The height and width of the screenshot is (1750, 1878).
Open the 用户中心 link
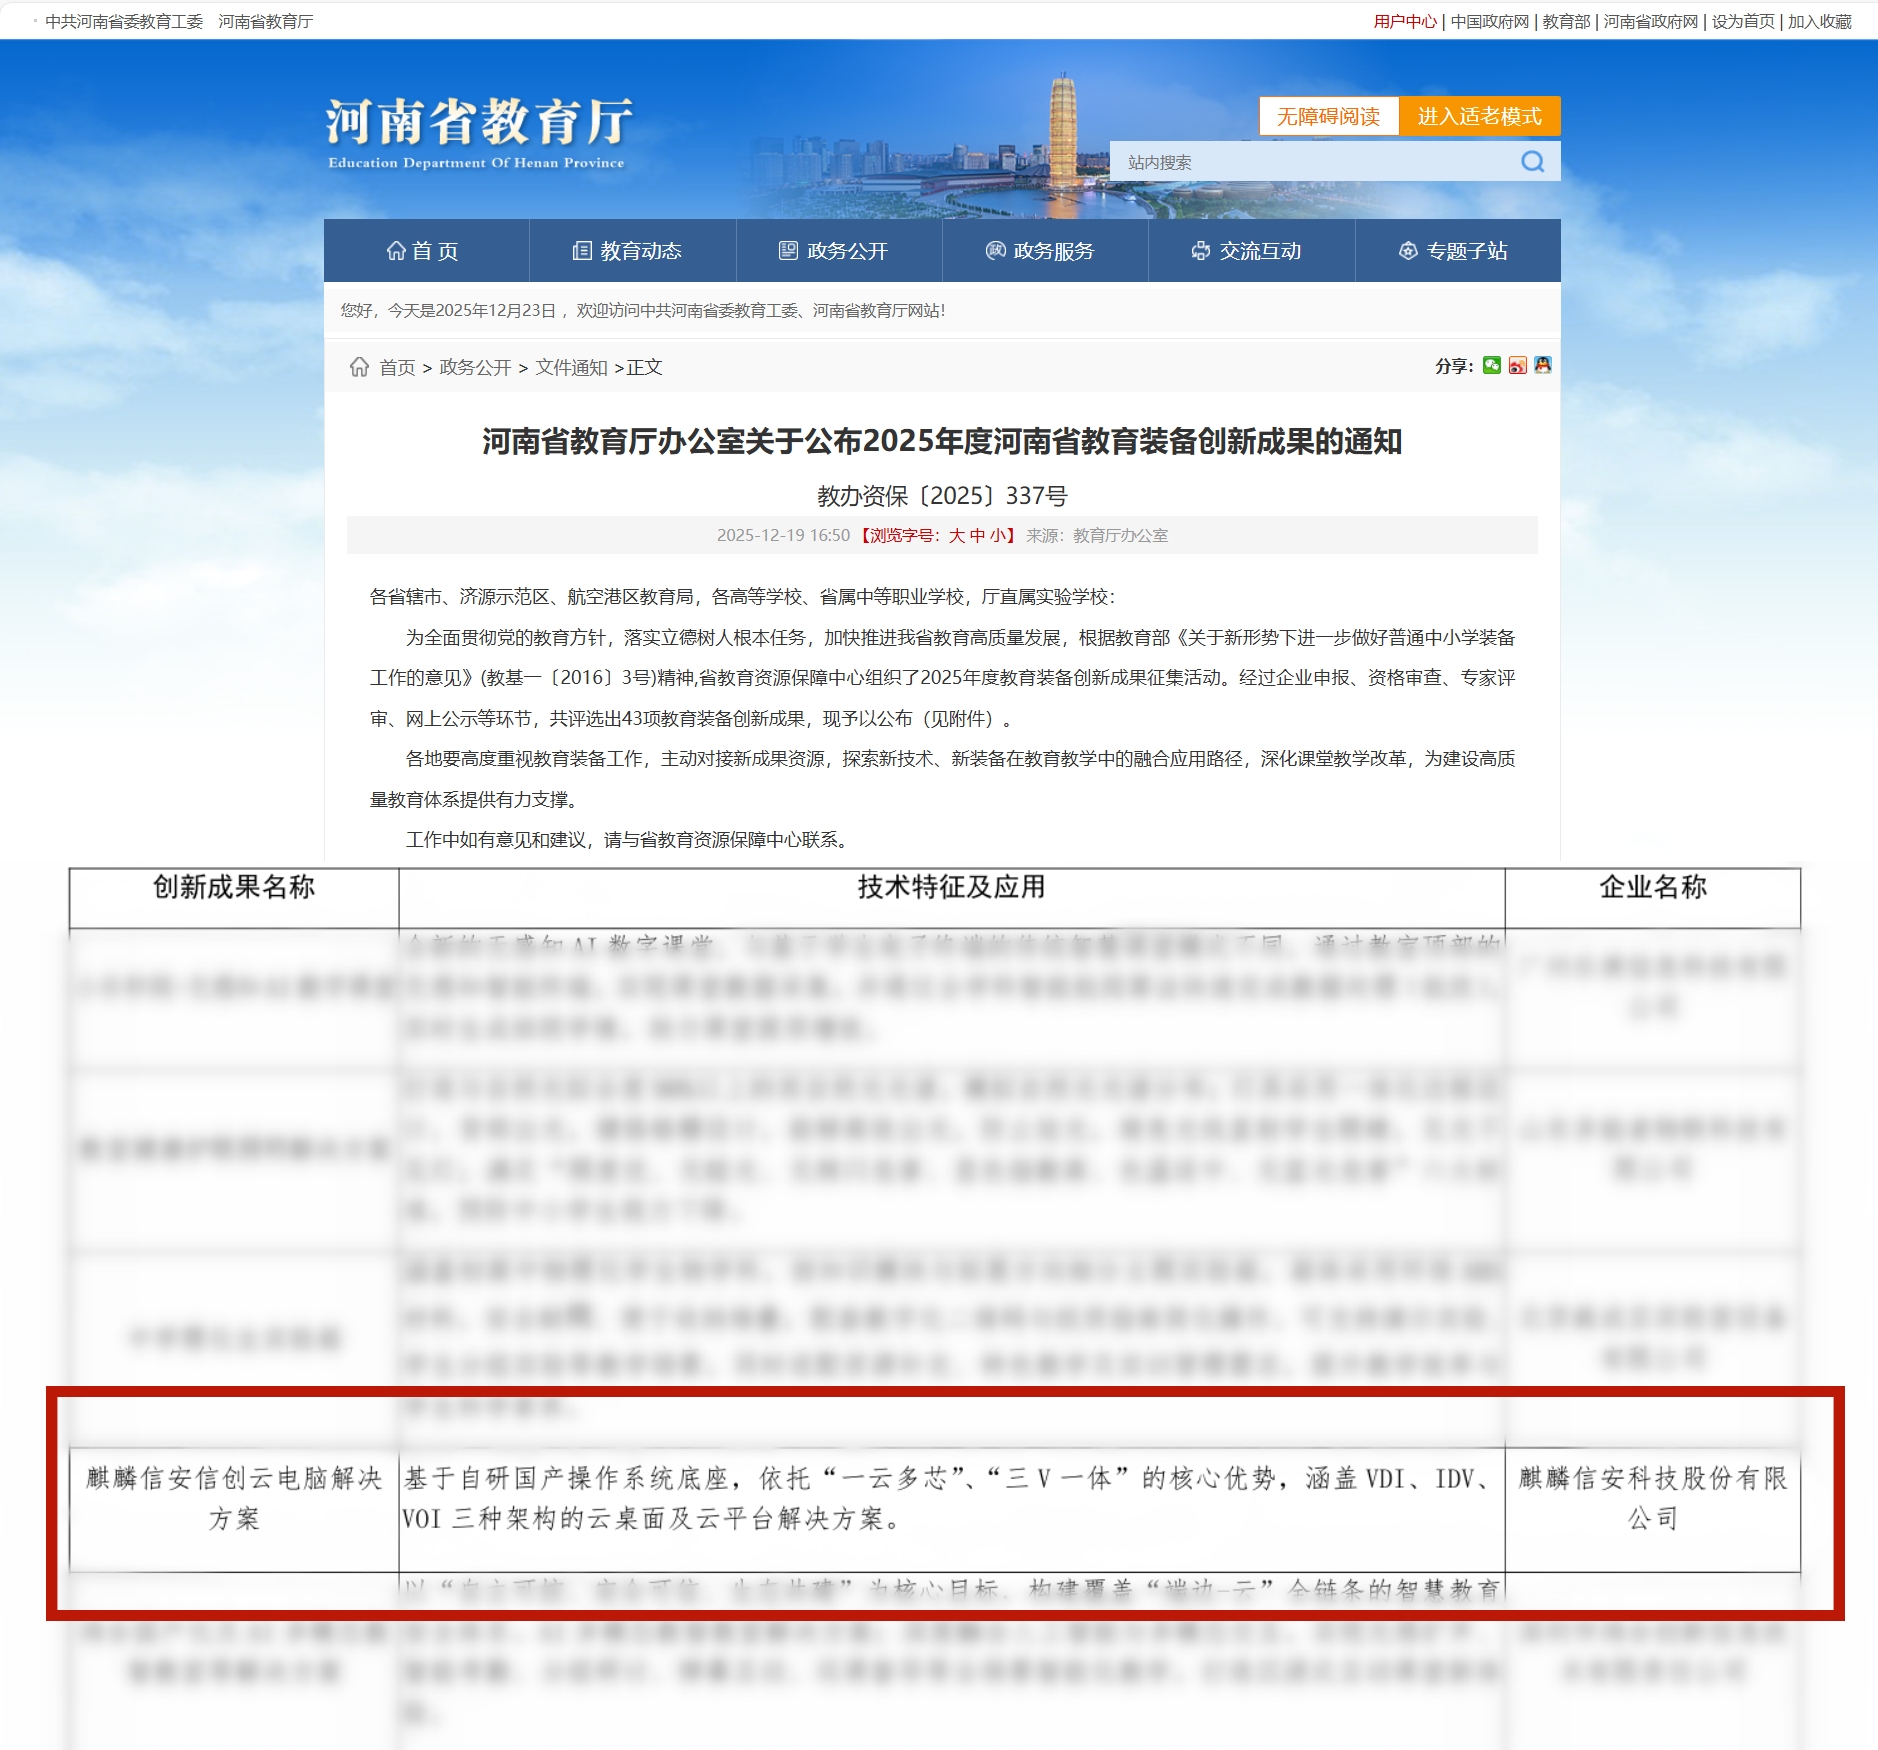click(1404, 22)
